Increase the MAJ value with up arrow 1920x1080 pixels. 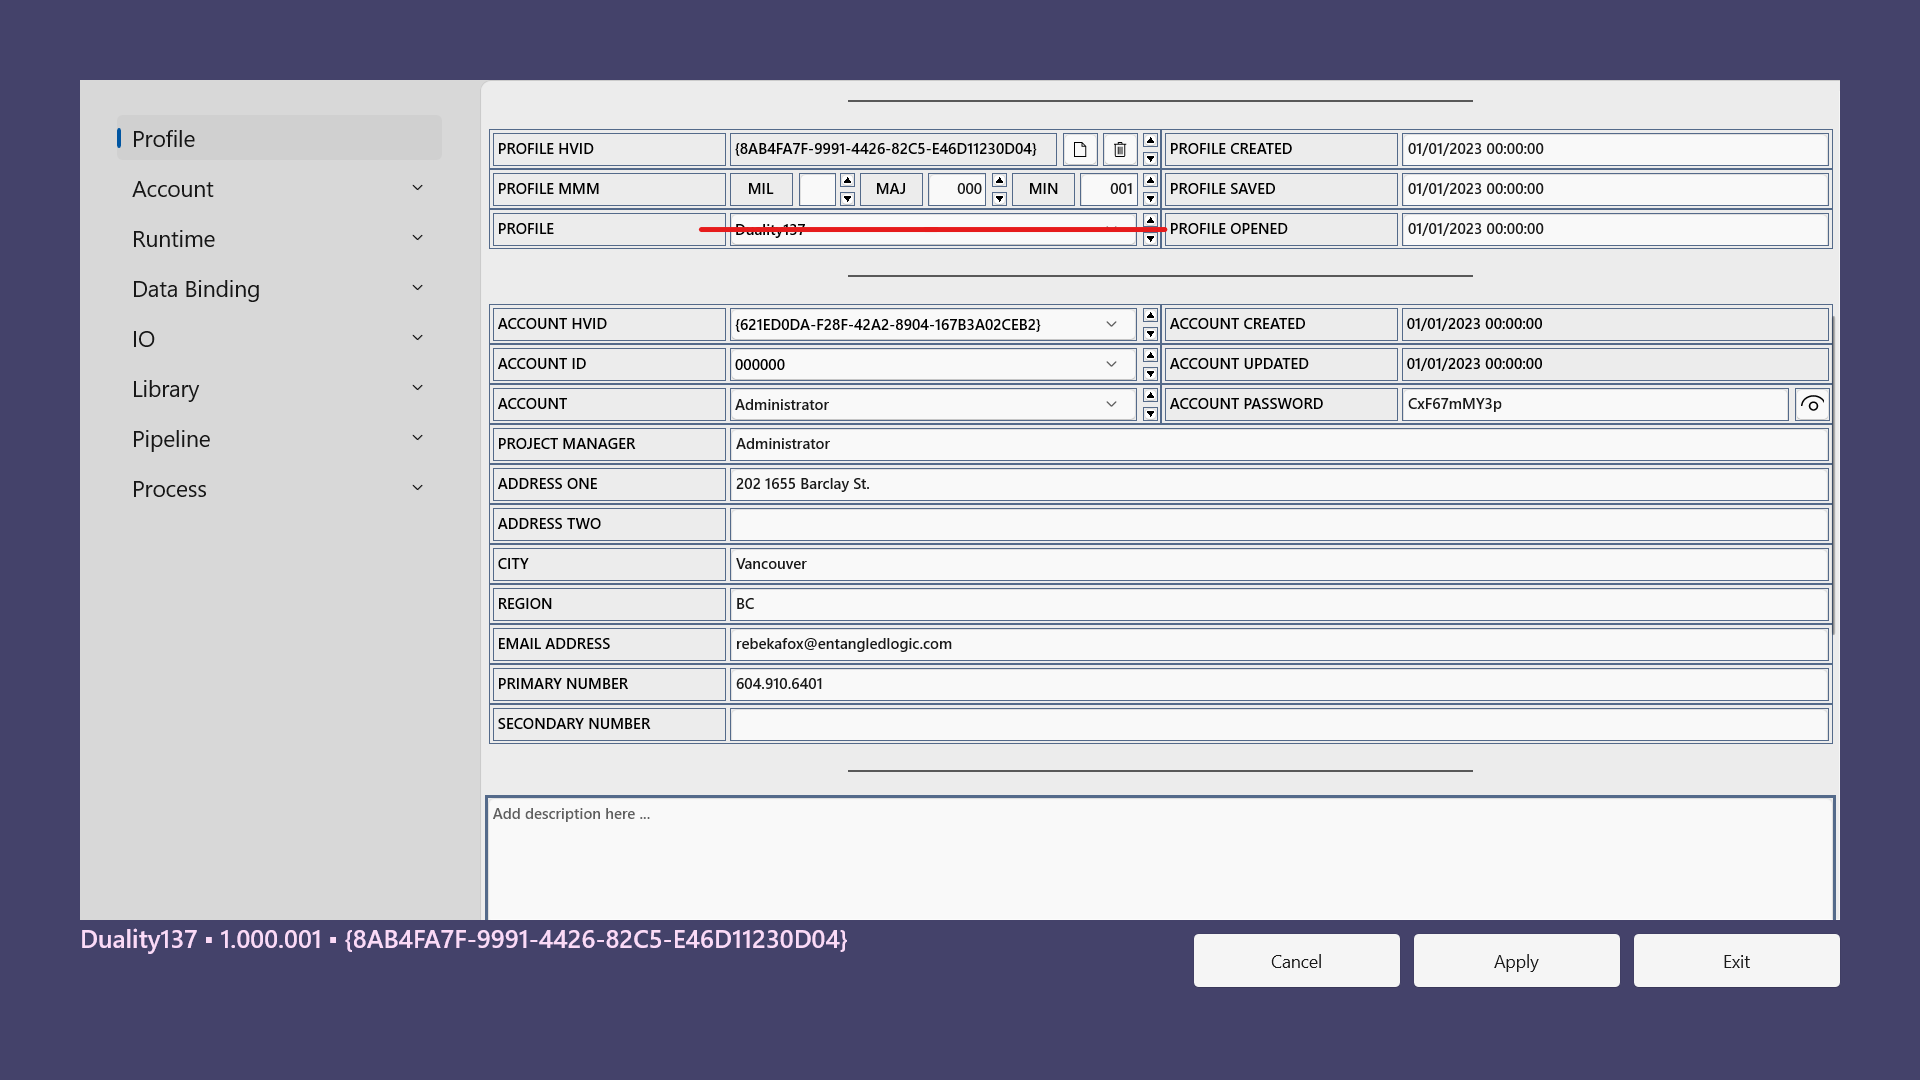pos(999,180)
